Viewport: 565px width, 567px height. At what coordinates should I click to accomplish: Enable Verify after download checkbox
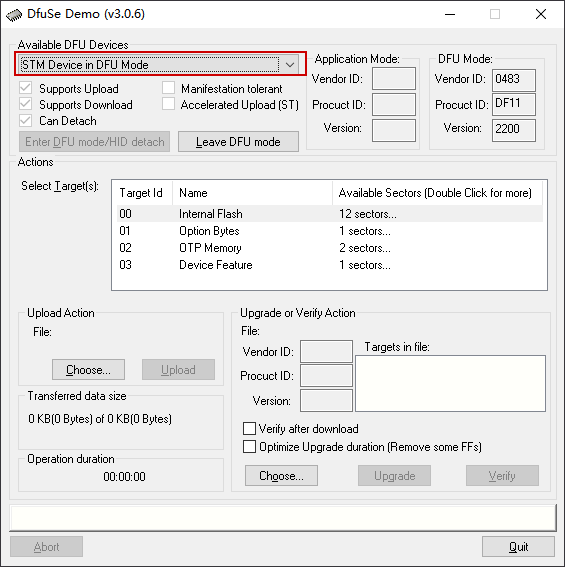[249, 429]
